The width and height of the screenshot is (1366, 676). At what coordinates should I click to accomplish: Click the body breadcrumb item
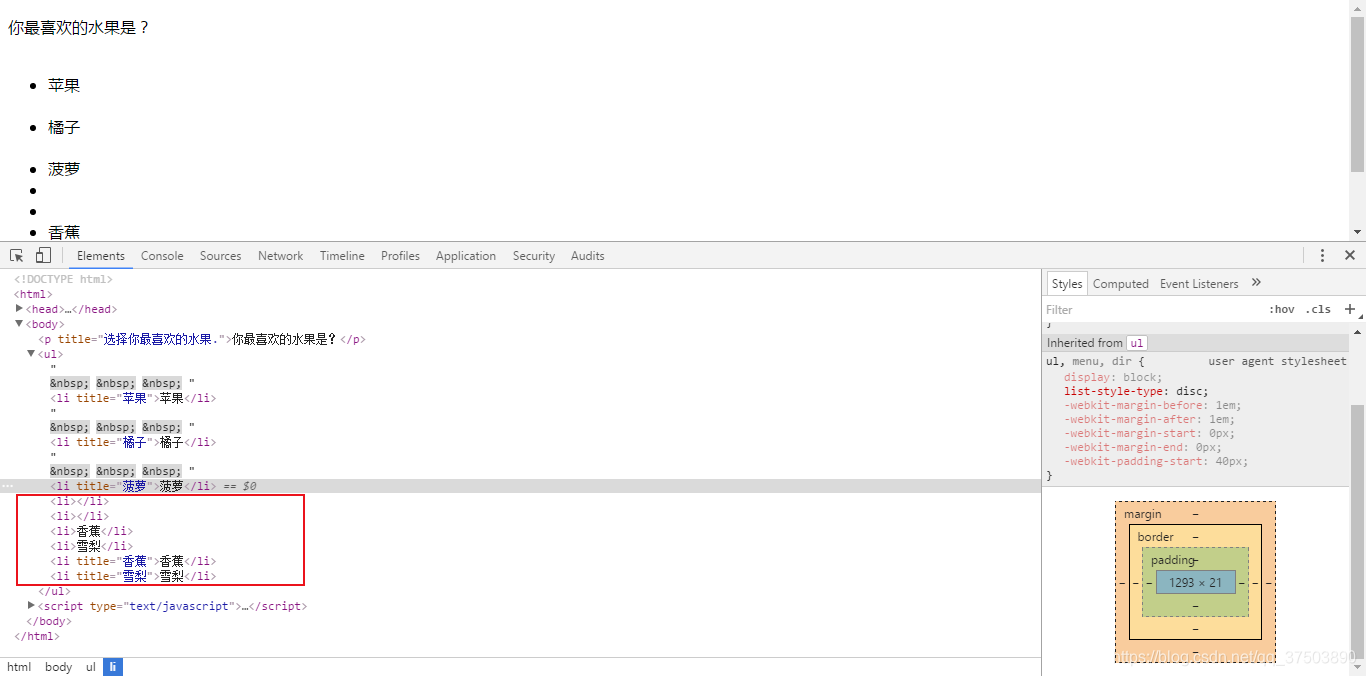(x=58, y=667)
